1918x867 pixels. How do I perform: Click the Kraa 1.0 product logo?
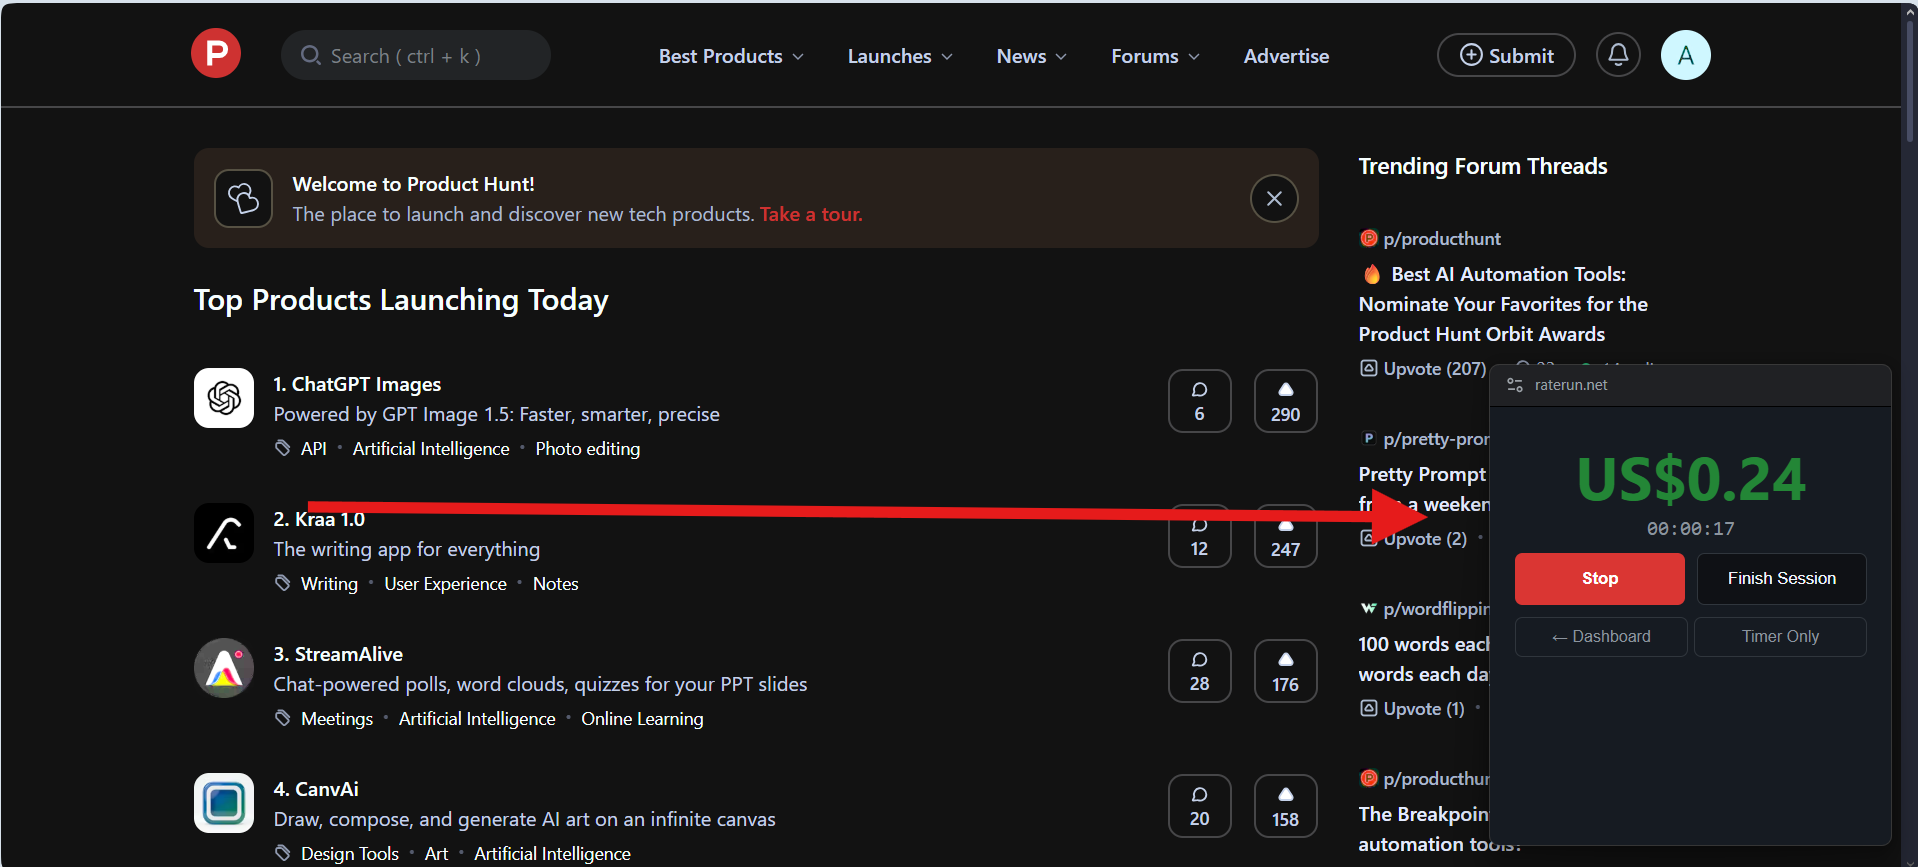[224, 533]
